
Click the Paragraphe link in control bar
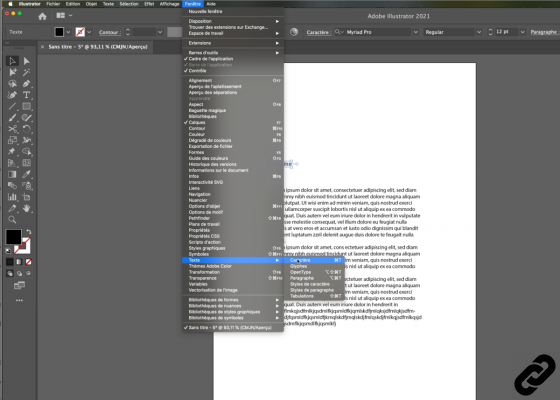pyautogui.click(x=544, y=32)
